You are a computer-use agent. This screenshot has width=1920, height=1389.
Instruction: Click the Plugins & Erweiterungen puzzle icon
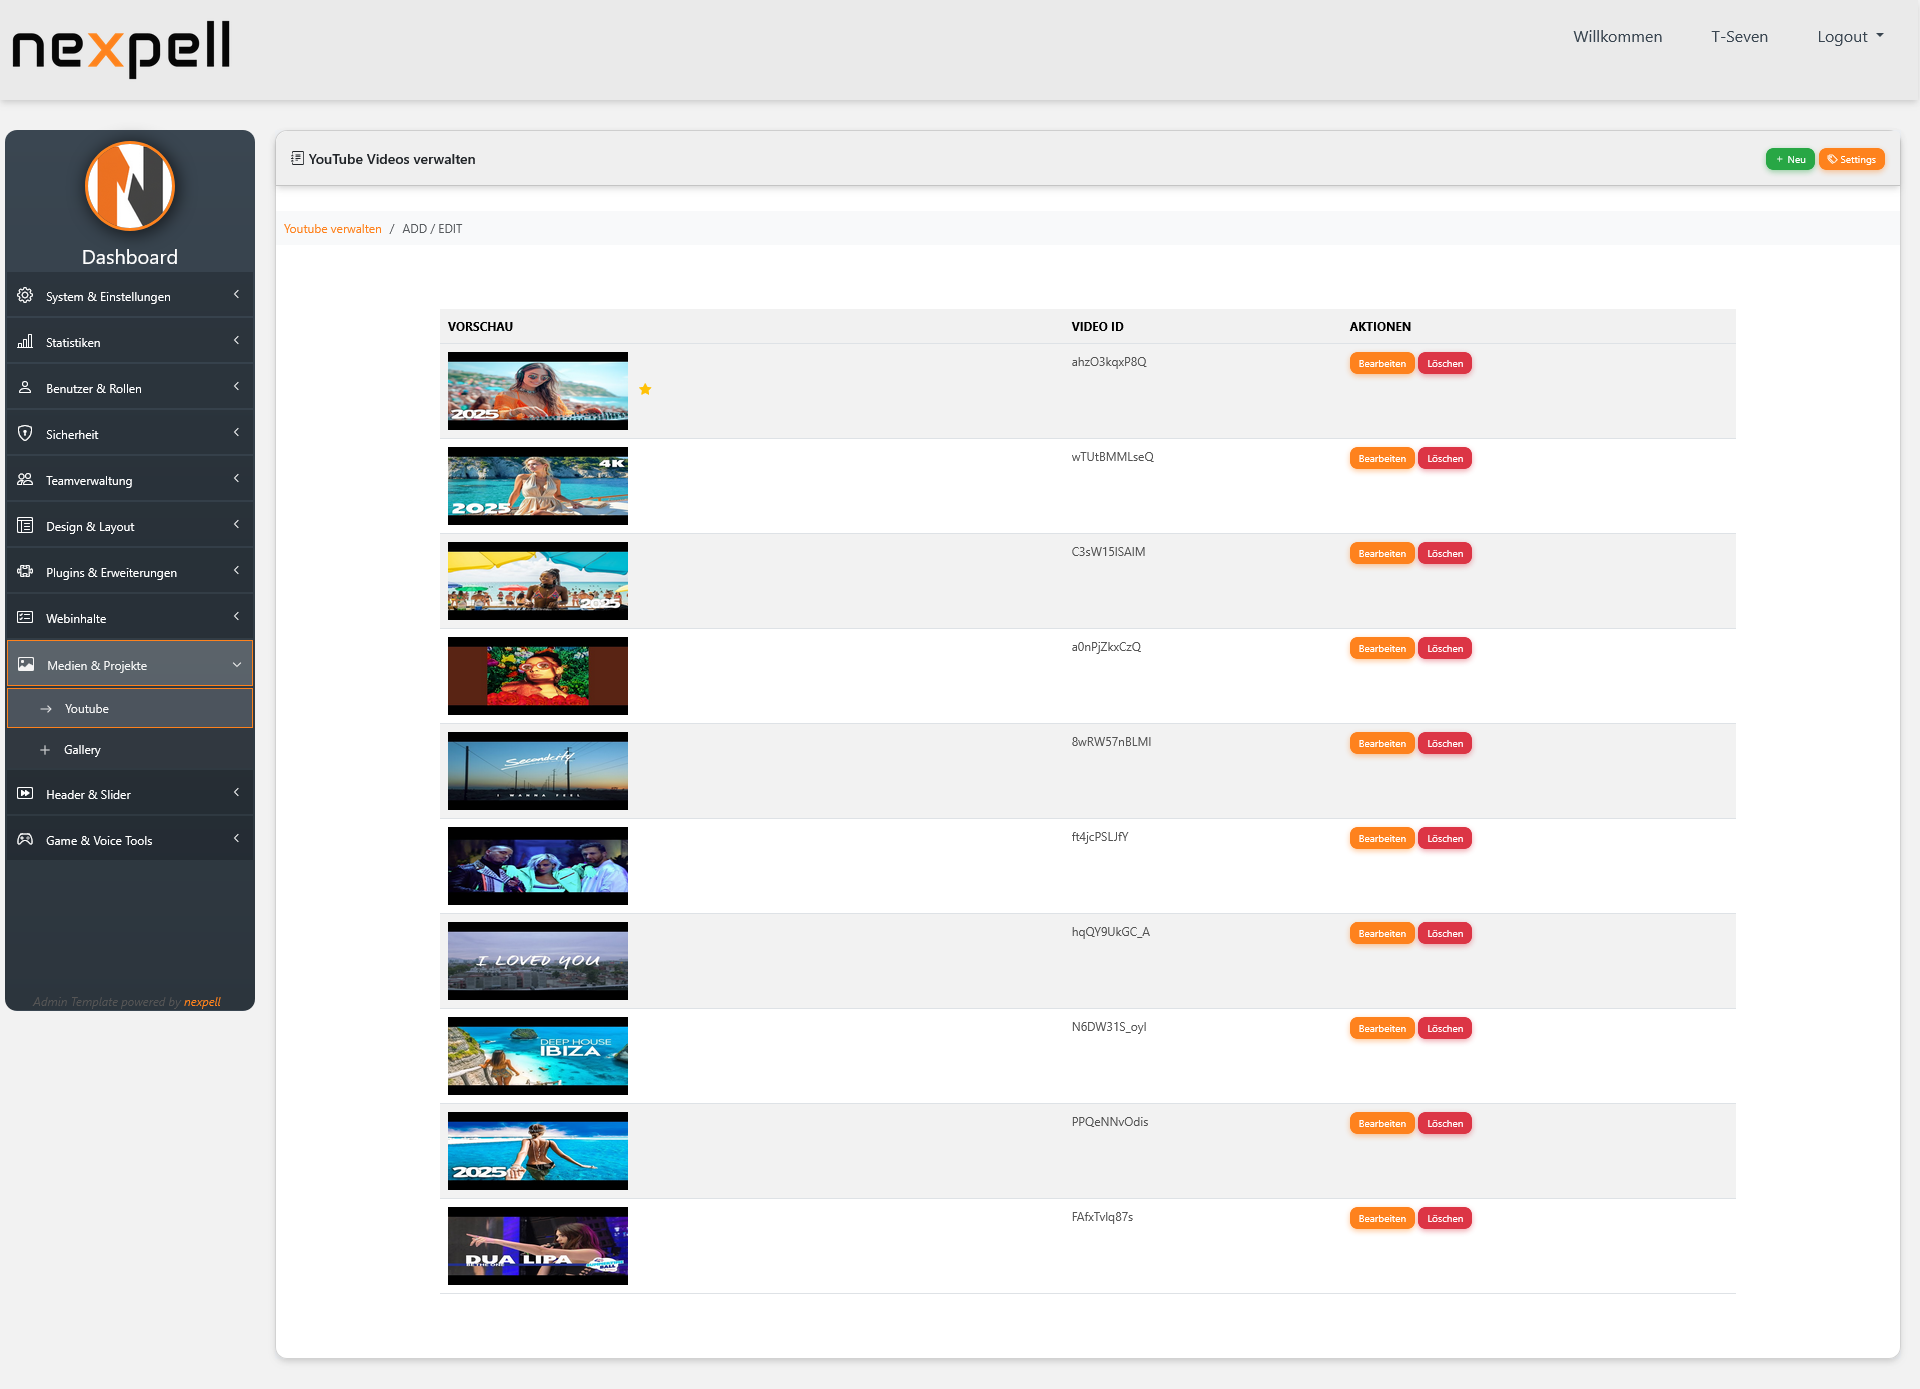(x=24, y=571)
